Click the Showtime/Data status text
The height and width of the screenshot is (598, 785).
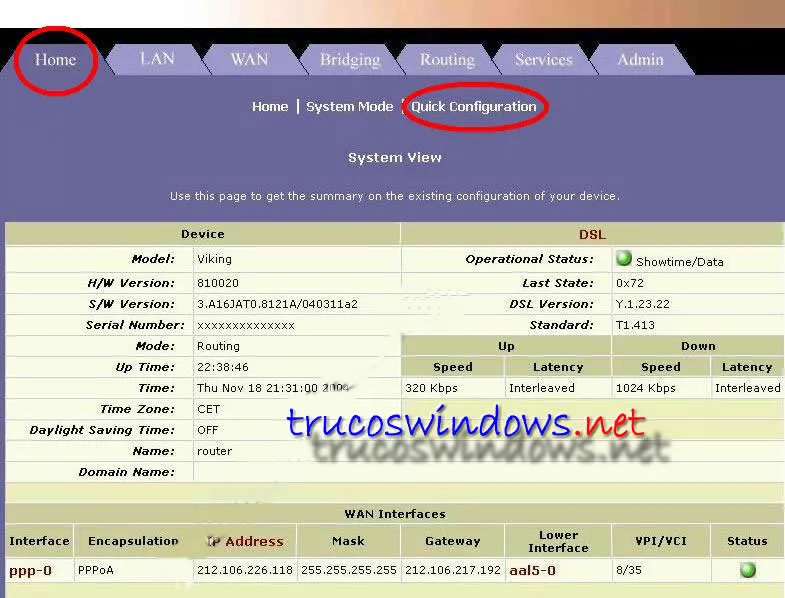point(679,262)
